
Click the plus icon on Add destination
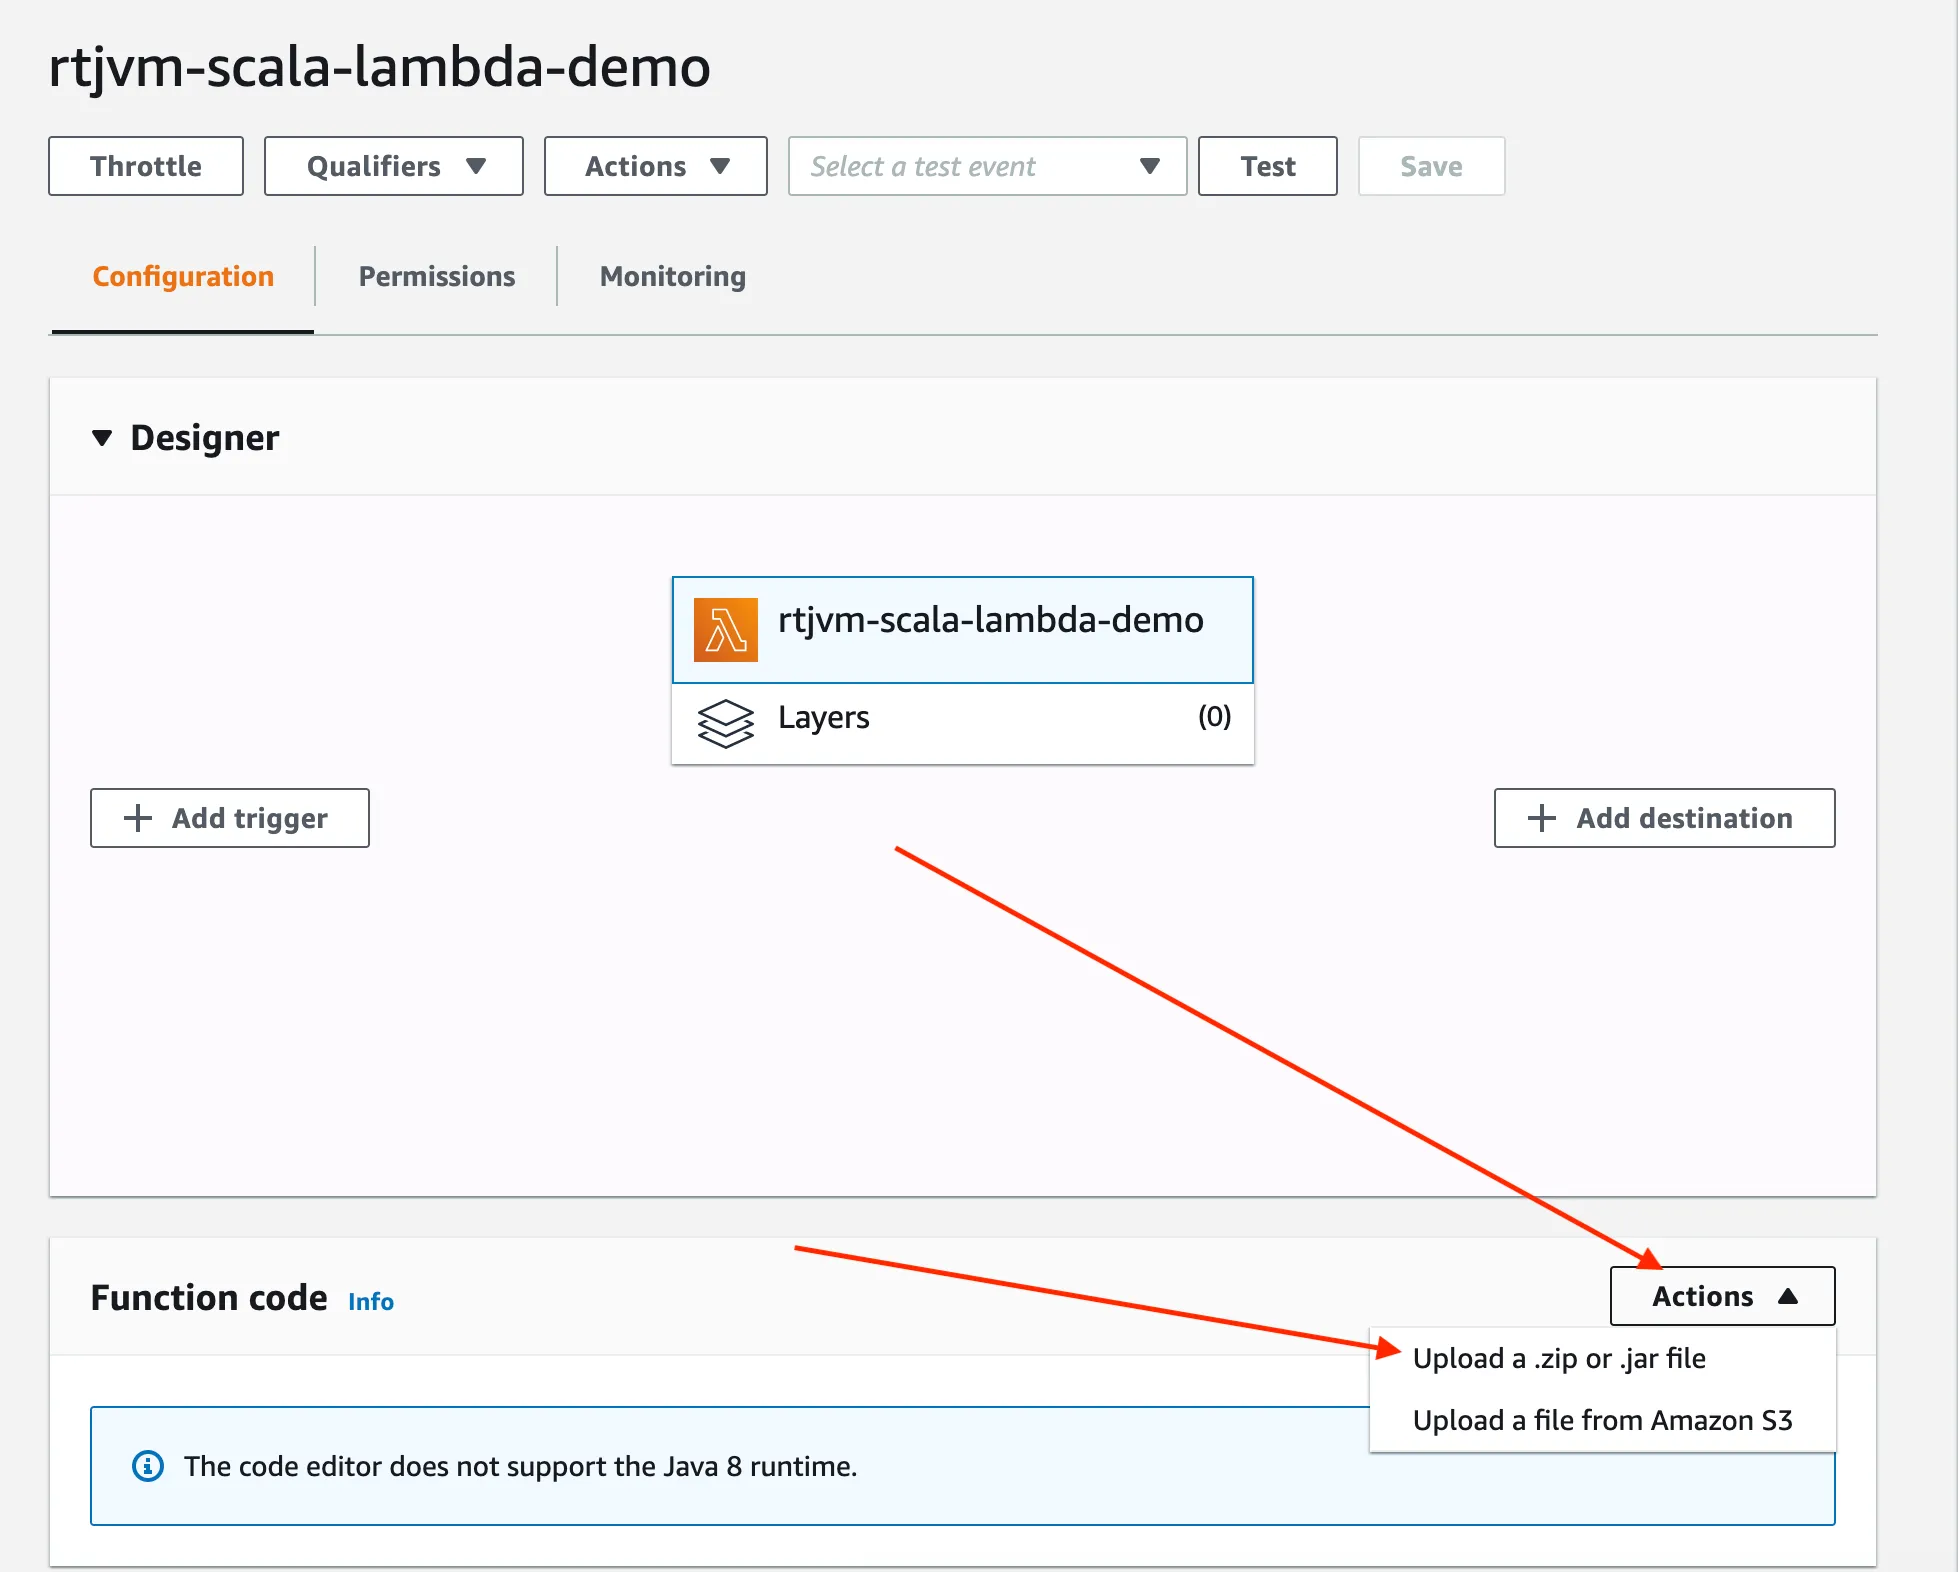pos(1540,818)
